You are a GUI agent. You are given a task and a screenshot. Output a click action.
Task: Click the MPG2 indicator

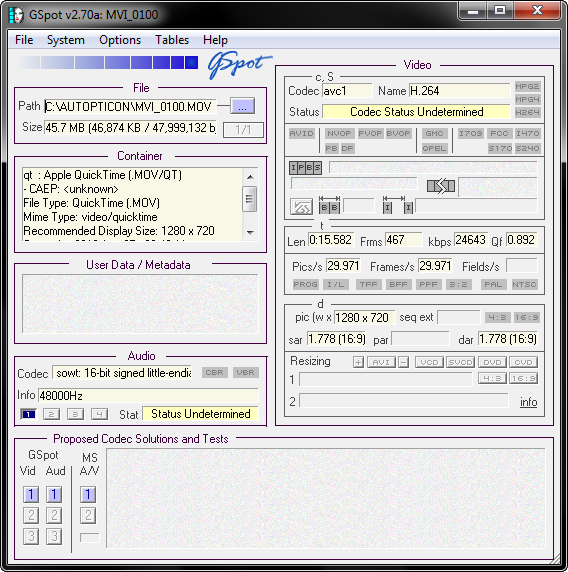pyautogui.click(x=527, y=86)
